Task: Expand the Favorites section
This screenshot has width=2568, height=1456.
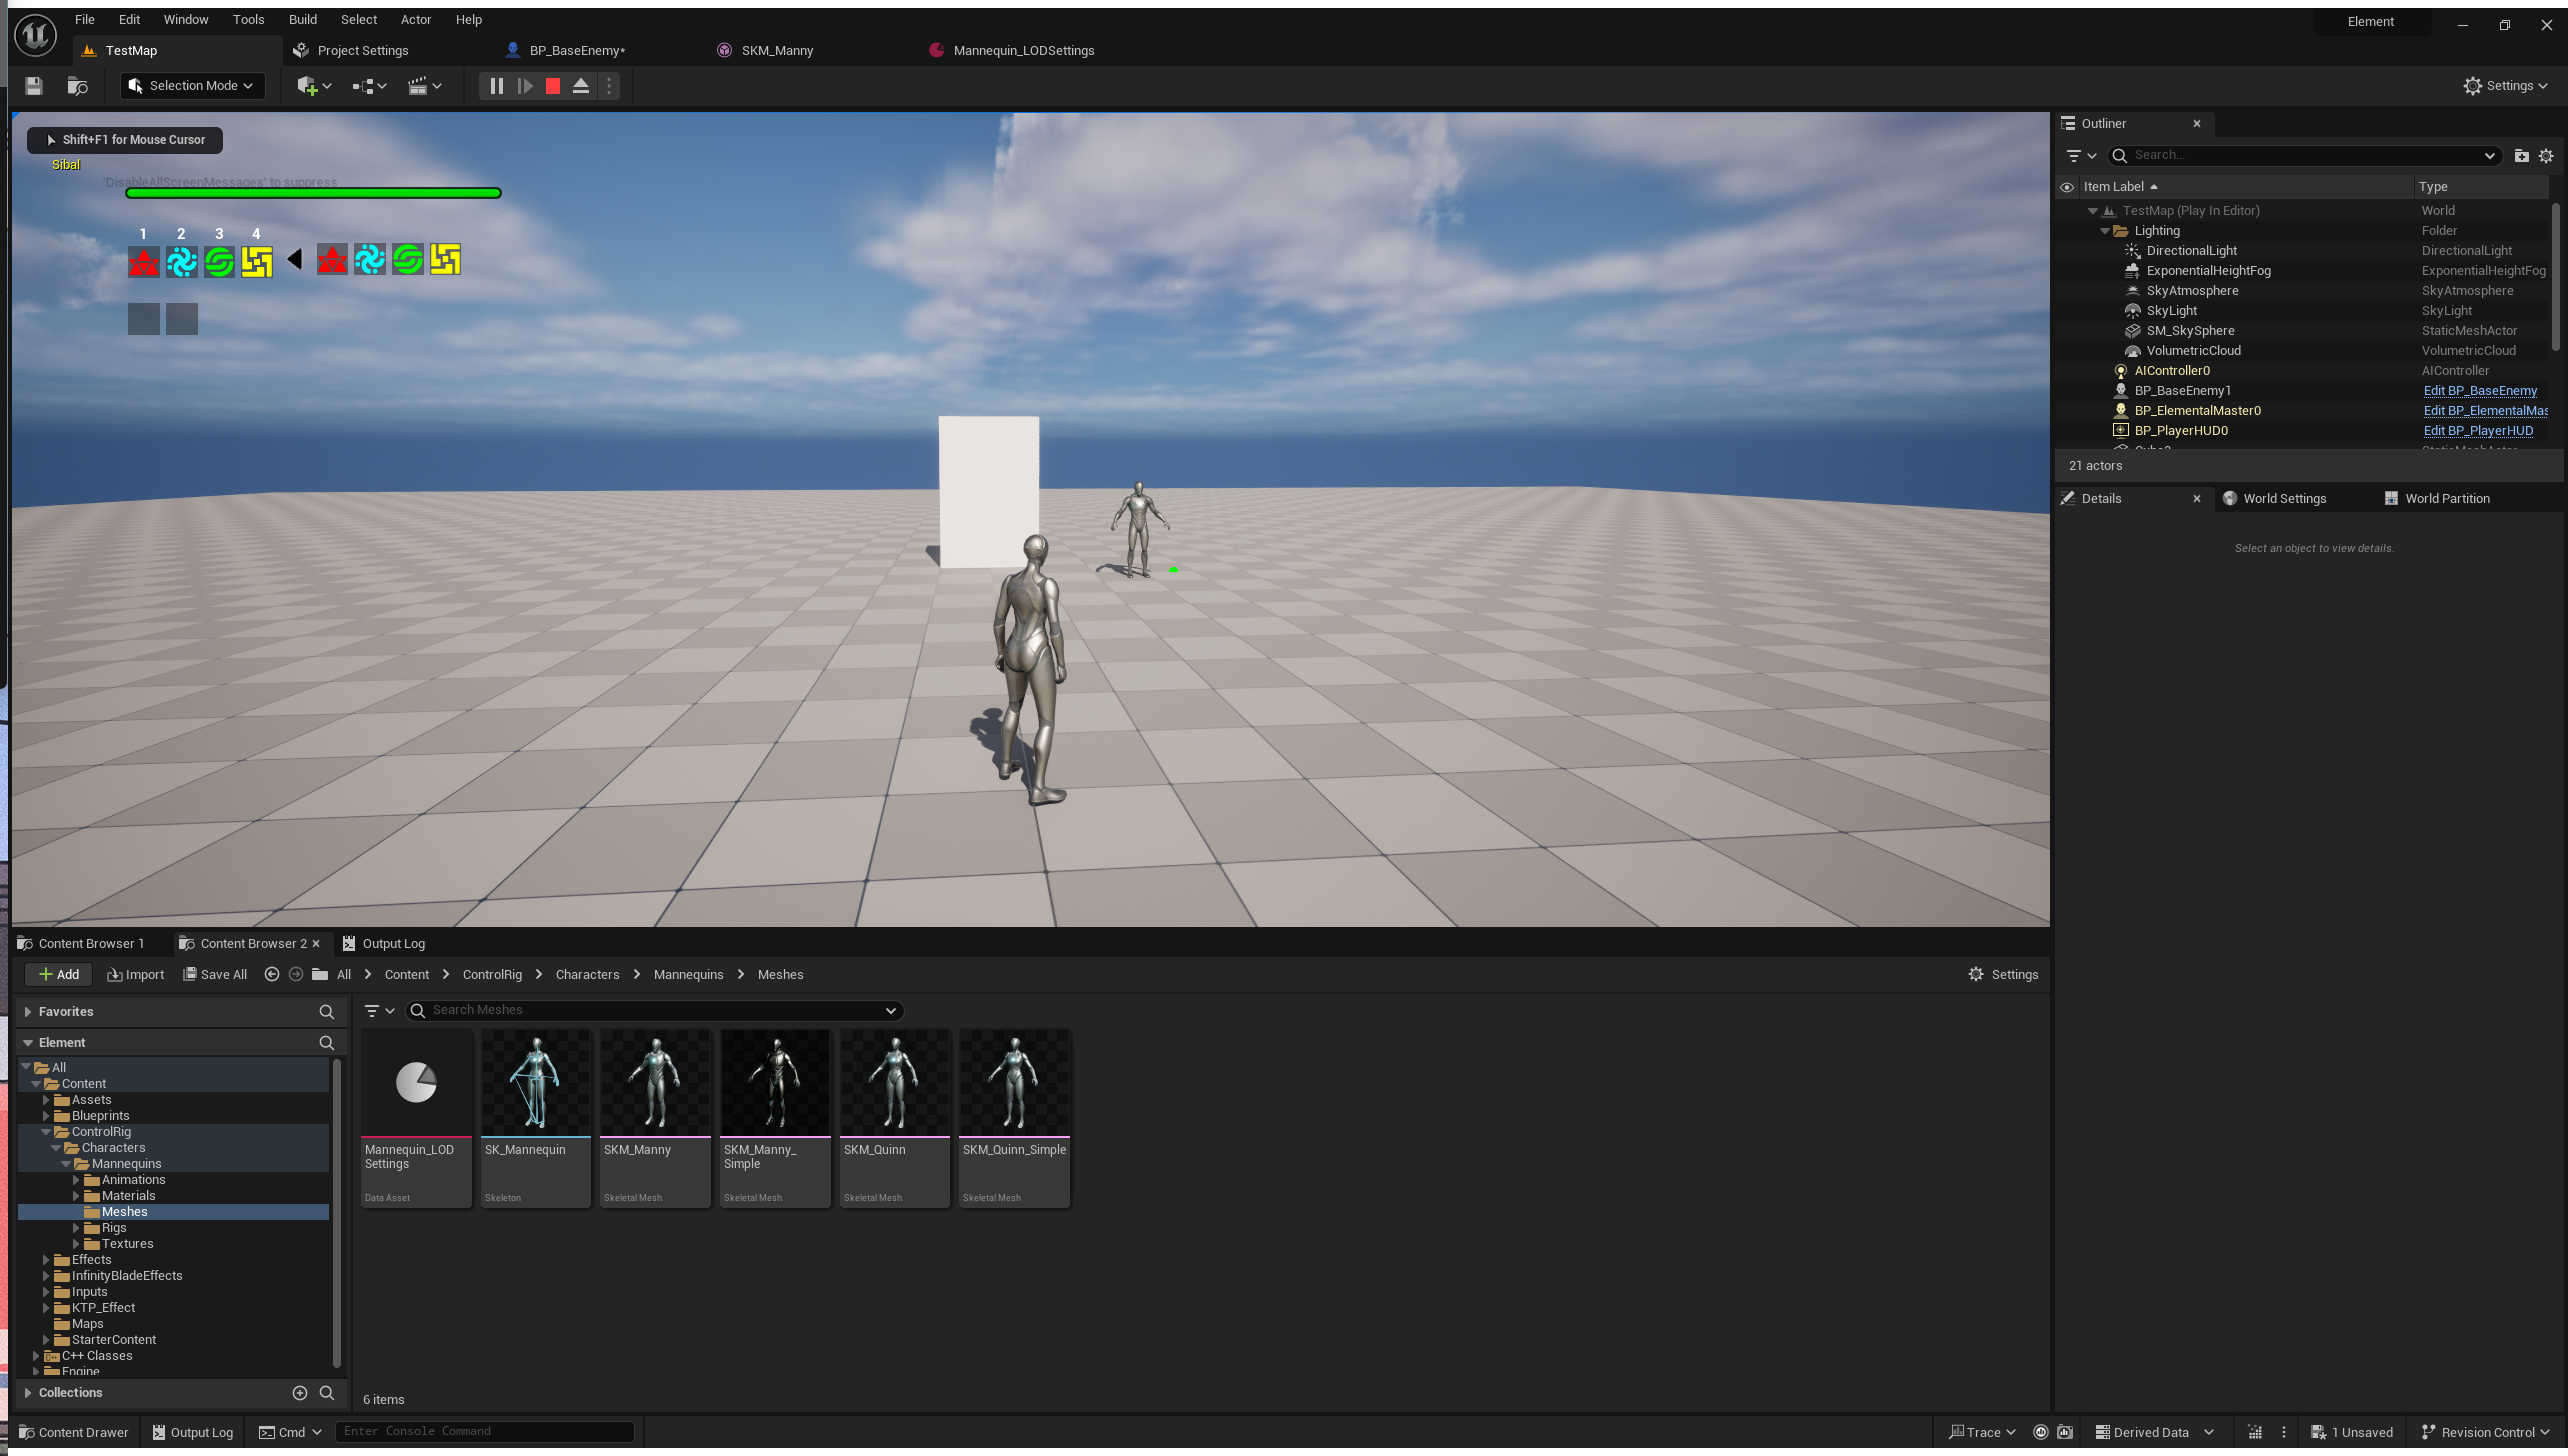Action: pyautogui.click(x=28, y=1012)
